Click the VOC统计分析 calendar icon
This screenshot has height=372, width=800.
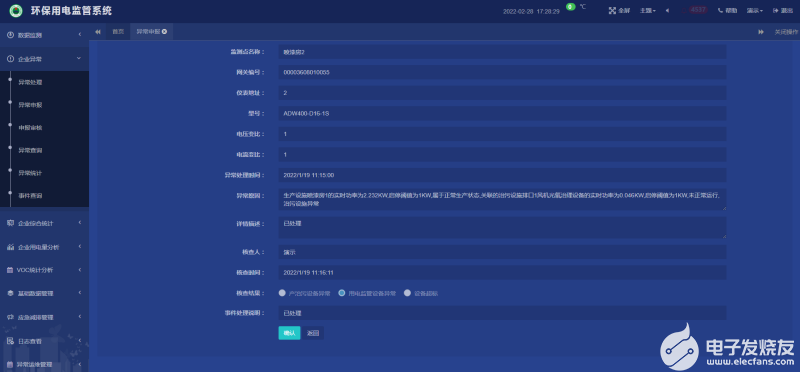tap(10, 270)
